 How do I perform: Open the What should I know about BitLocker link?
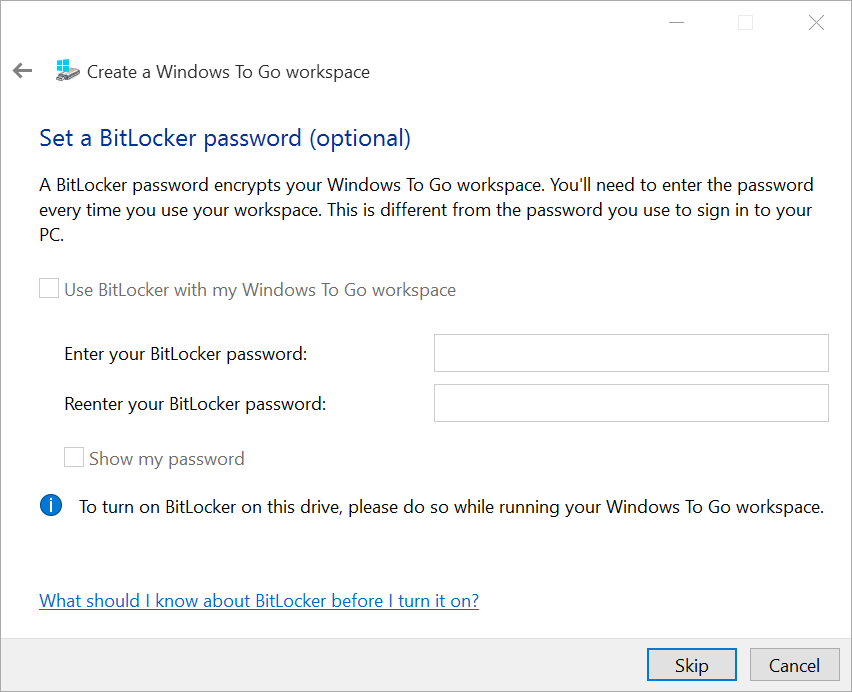tap(259, 601)
